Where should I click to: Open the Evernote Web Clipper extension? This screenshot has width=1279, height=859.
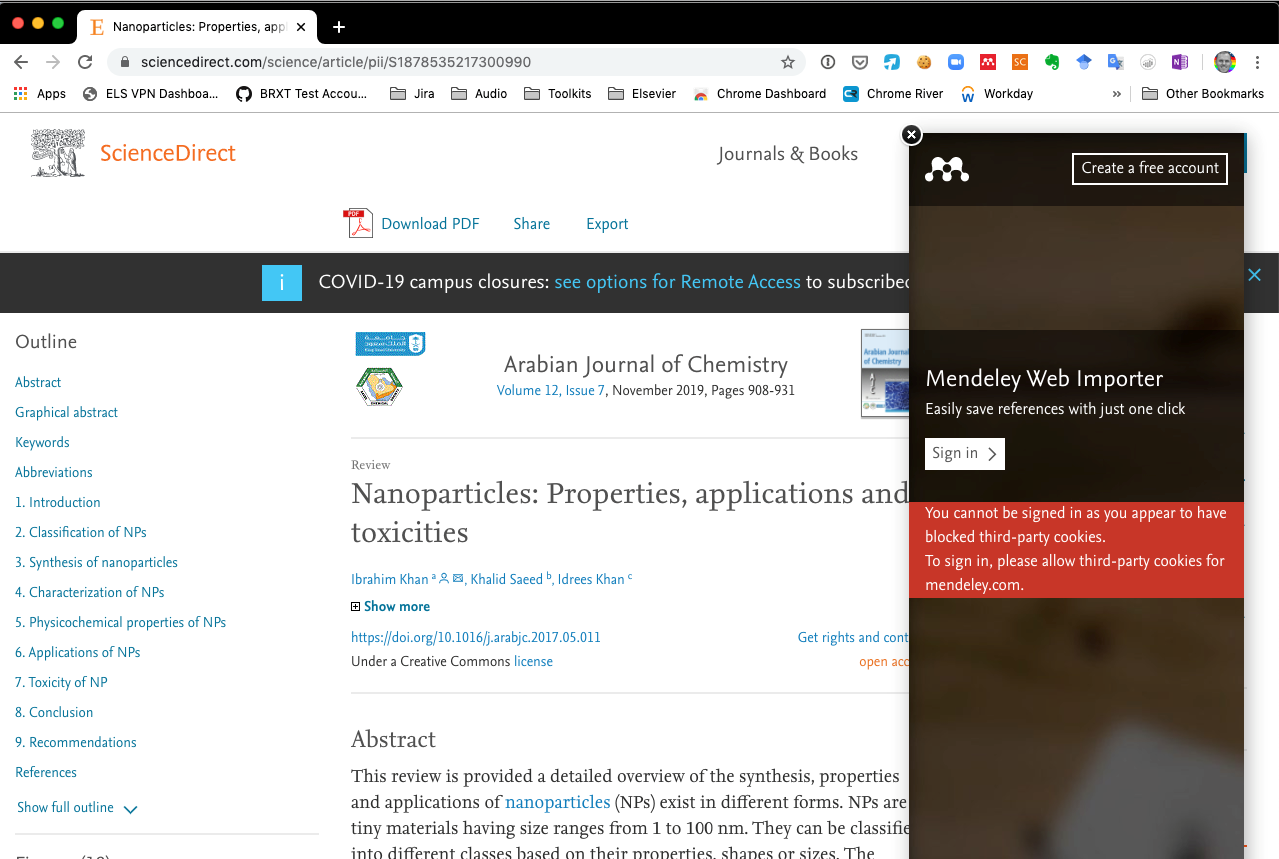(1052, 62)
